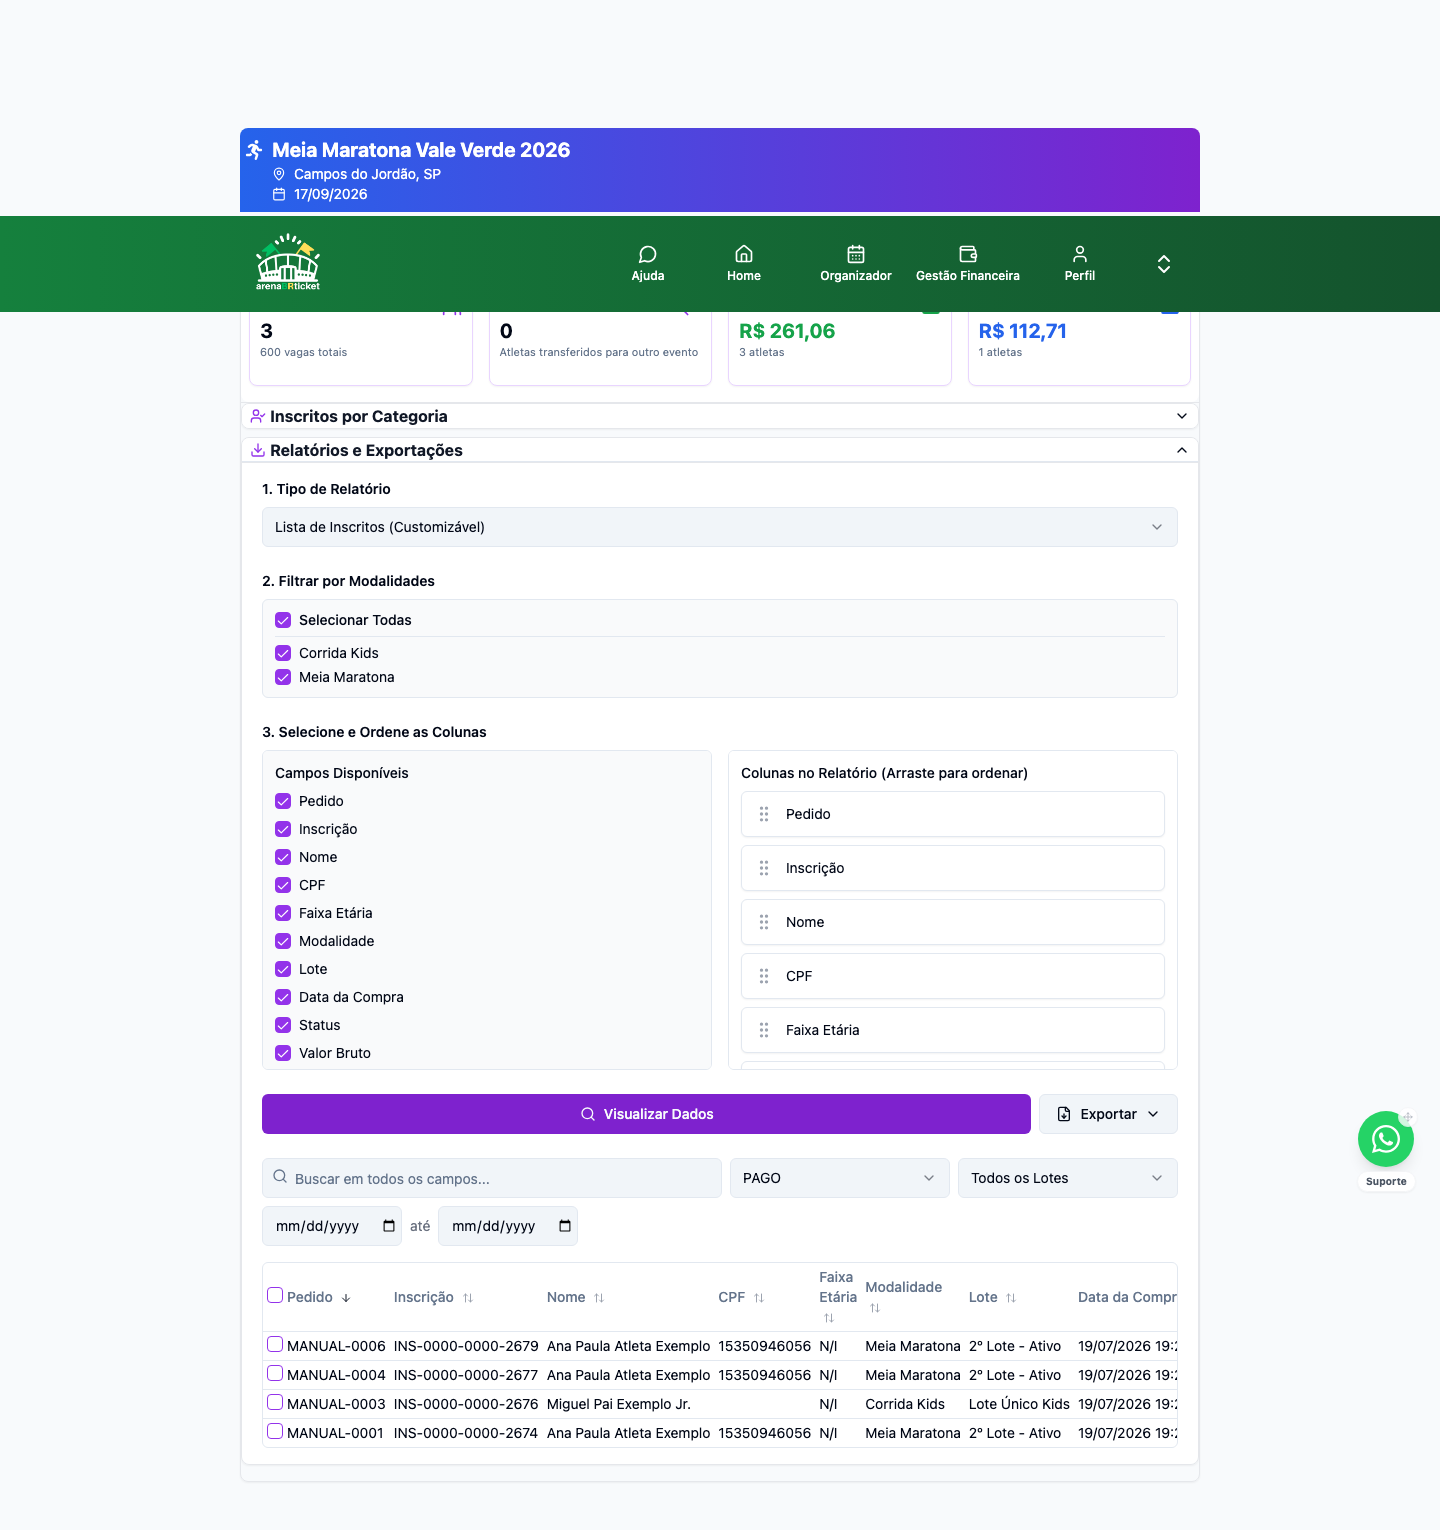Screen dimensions: 1440x1530
Task: Click the R$ 112,71 value
Action: coord(1022,331)
